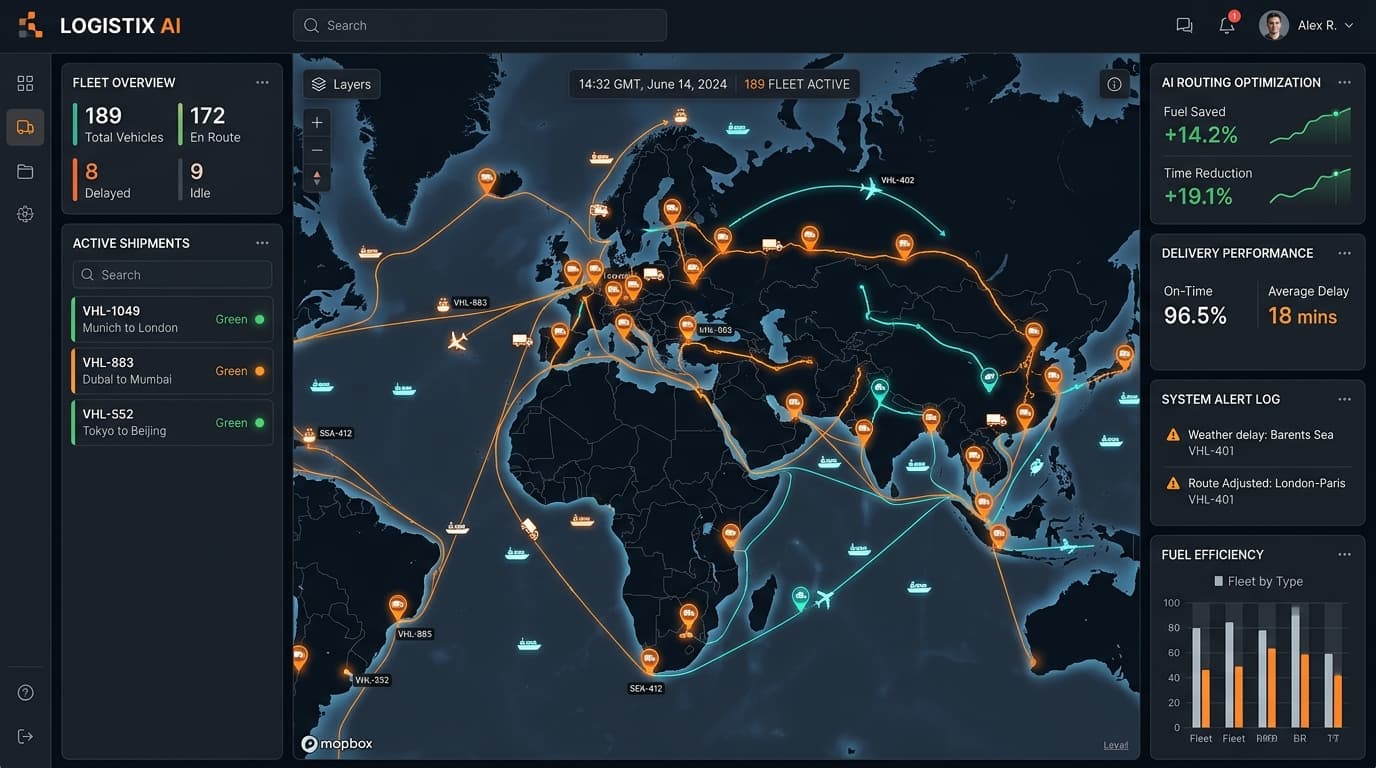Click the Logistix AI logo icon

[x=31, y=25]
